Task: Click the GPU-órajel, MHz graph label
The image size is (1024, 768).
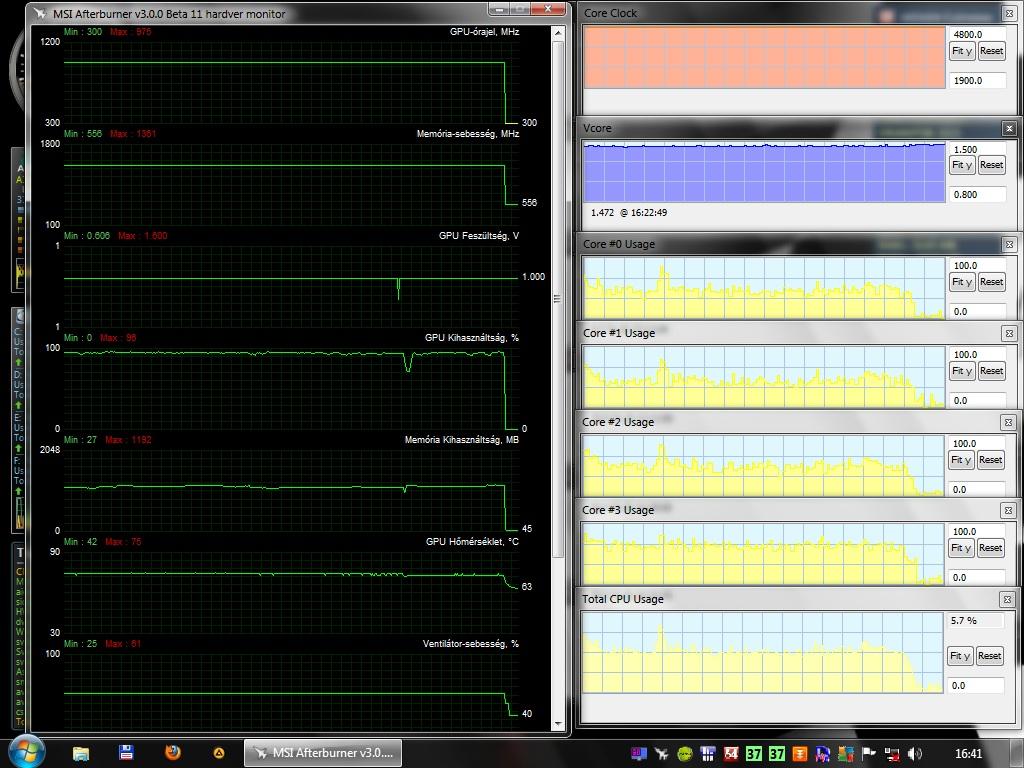Action: pyautogui.click(x=485, y=31)
